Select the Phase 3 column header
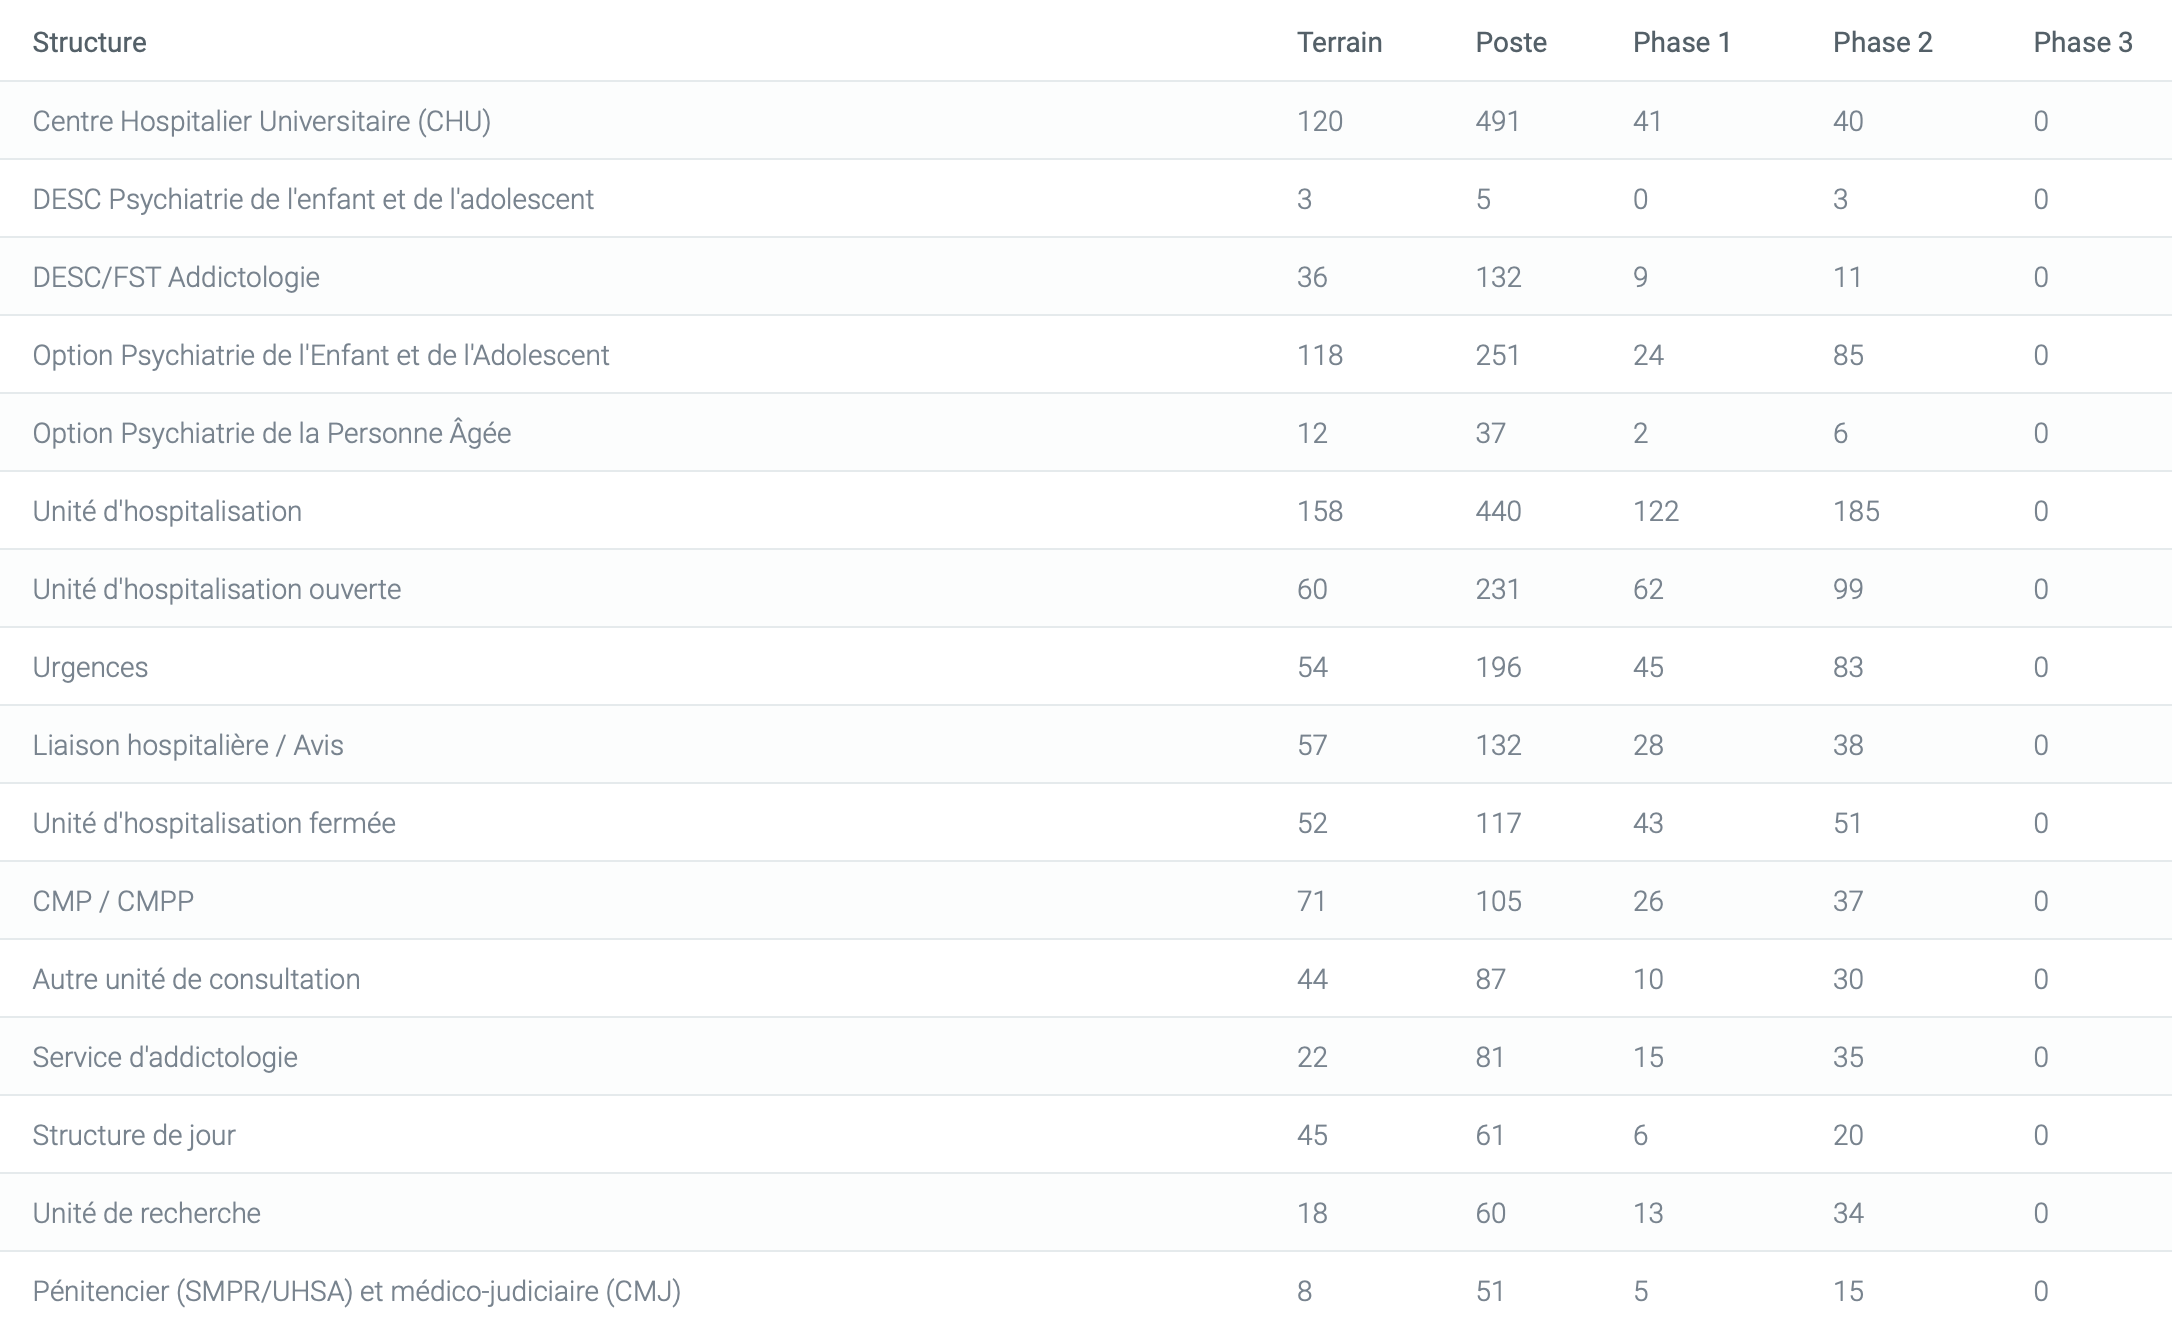Screen dimensions: 2172x1328 (x=2082, y=42)
